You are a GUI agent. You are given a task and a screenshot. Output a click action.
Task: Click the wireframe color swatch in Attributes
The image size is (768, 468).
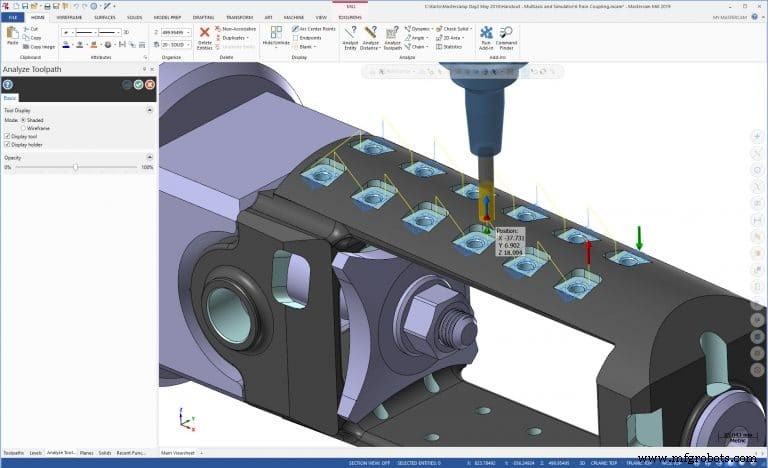(66, 45)
